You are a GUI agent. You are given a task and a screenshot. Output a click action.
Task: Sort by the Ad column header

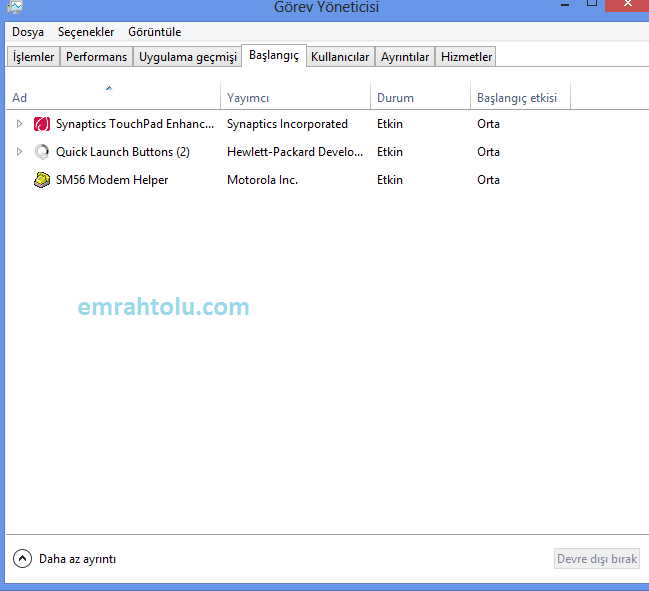tap(113, 96)
